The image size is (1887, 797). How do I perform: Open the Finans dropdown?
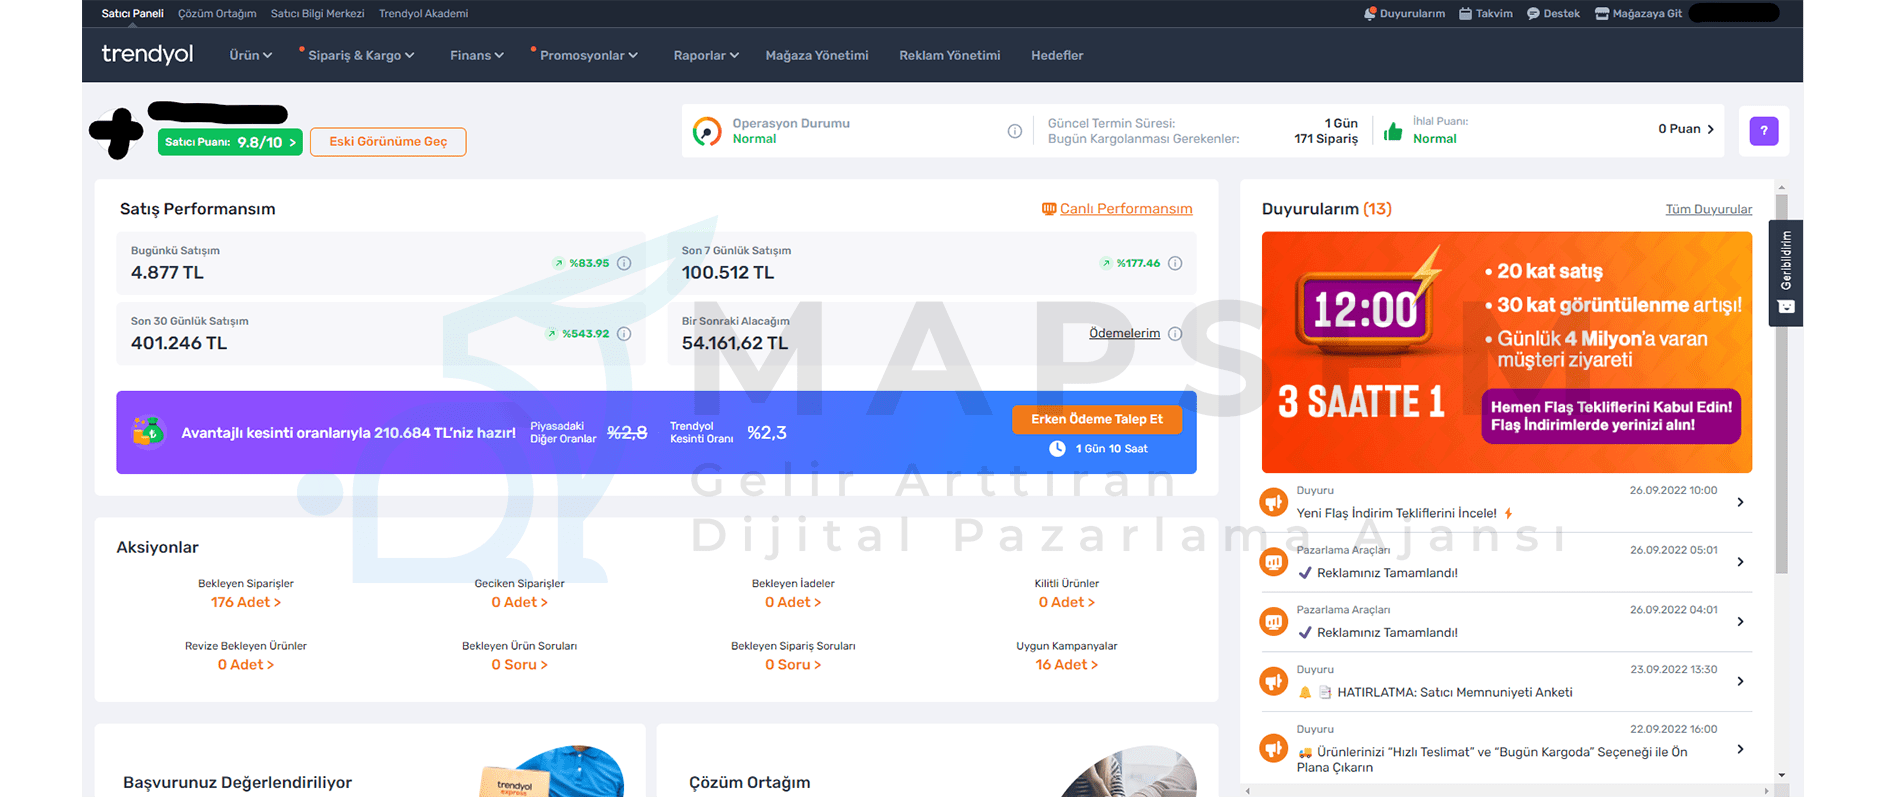477,55
